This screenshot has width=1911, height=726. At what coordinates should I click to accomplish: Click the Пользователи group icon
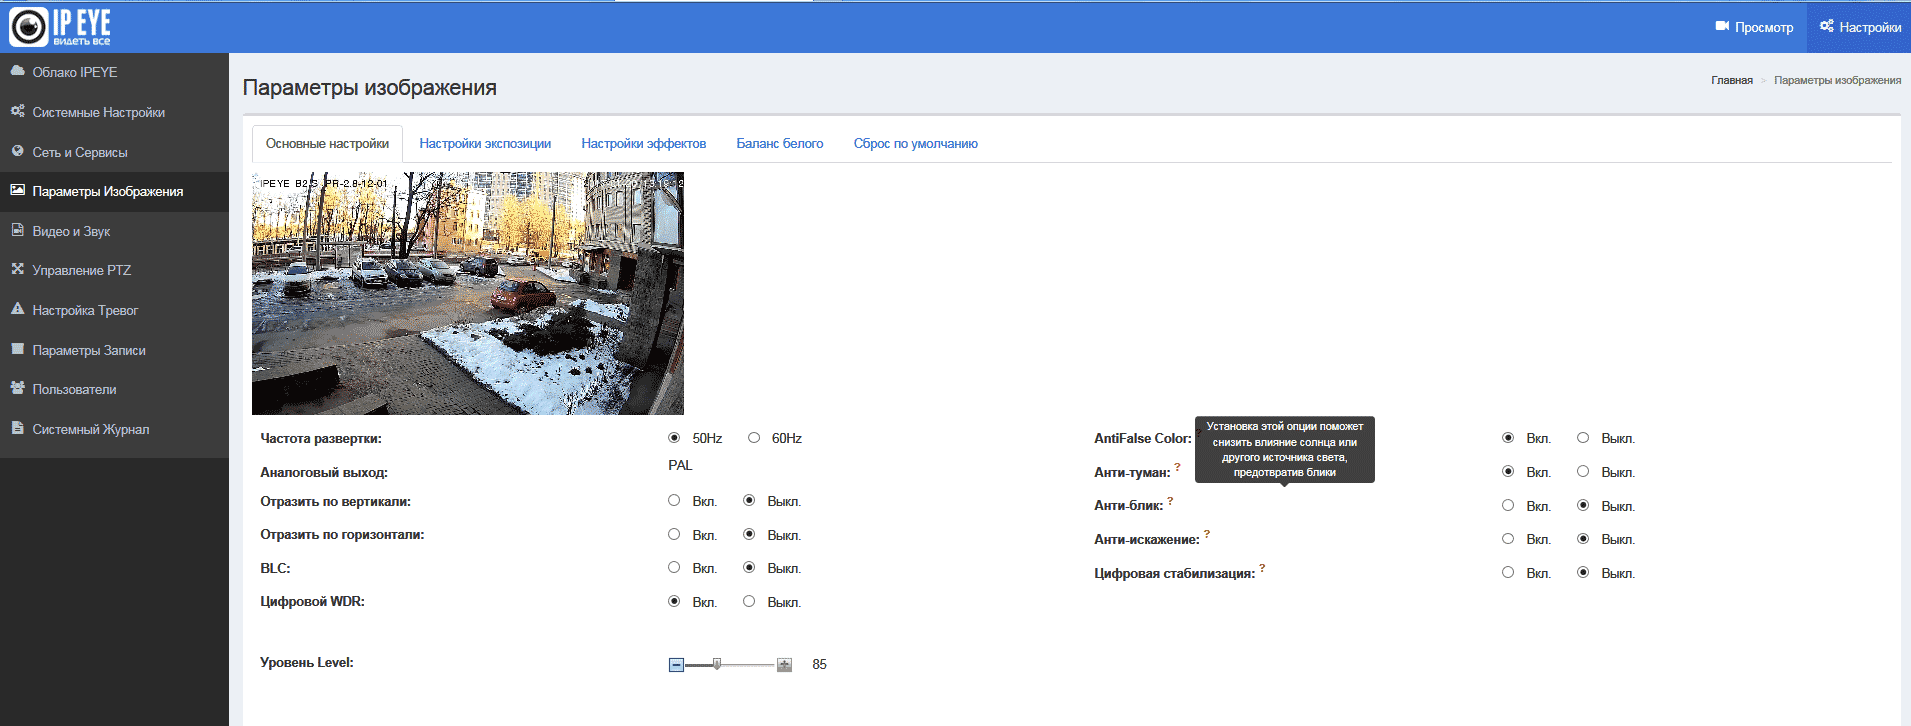click(18, 388)
